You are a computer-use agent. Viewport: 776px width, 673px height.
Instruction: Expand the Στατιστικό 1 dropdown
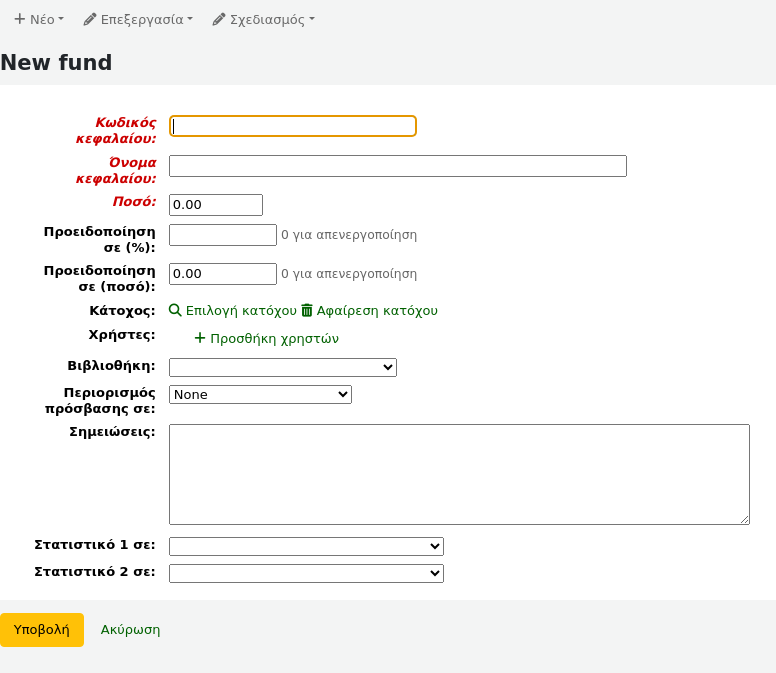click(306, 546)
